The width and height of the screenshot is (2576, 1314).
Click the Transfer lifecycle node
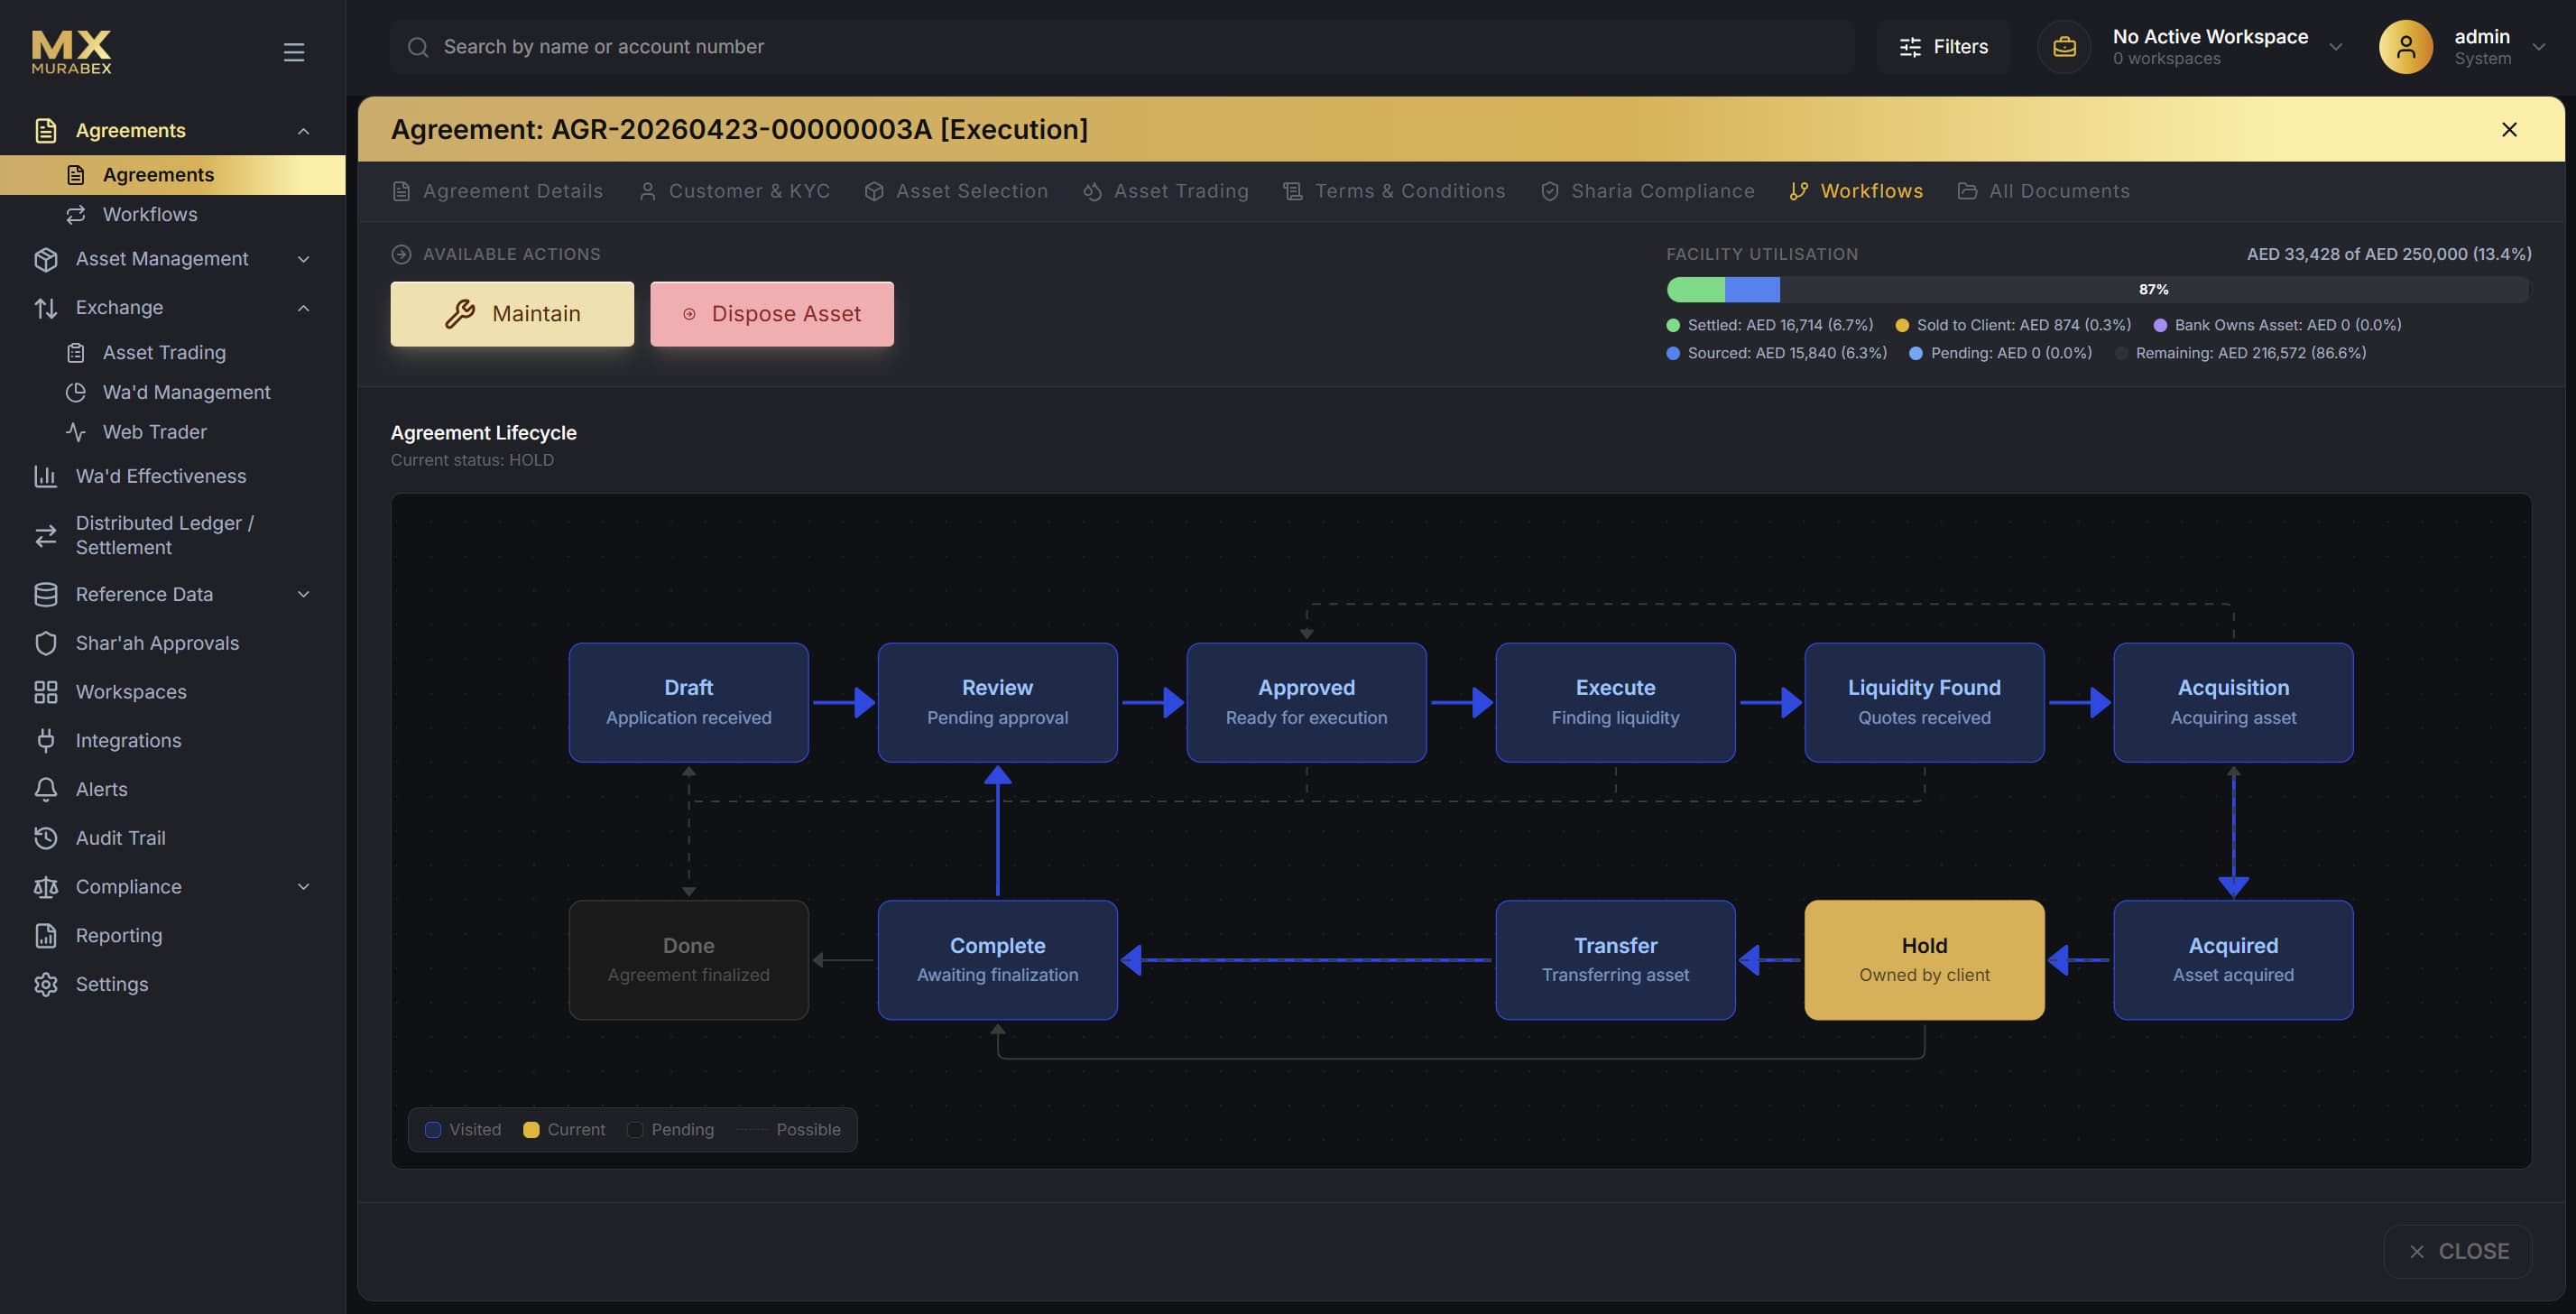click(1615, 960)
